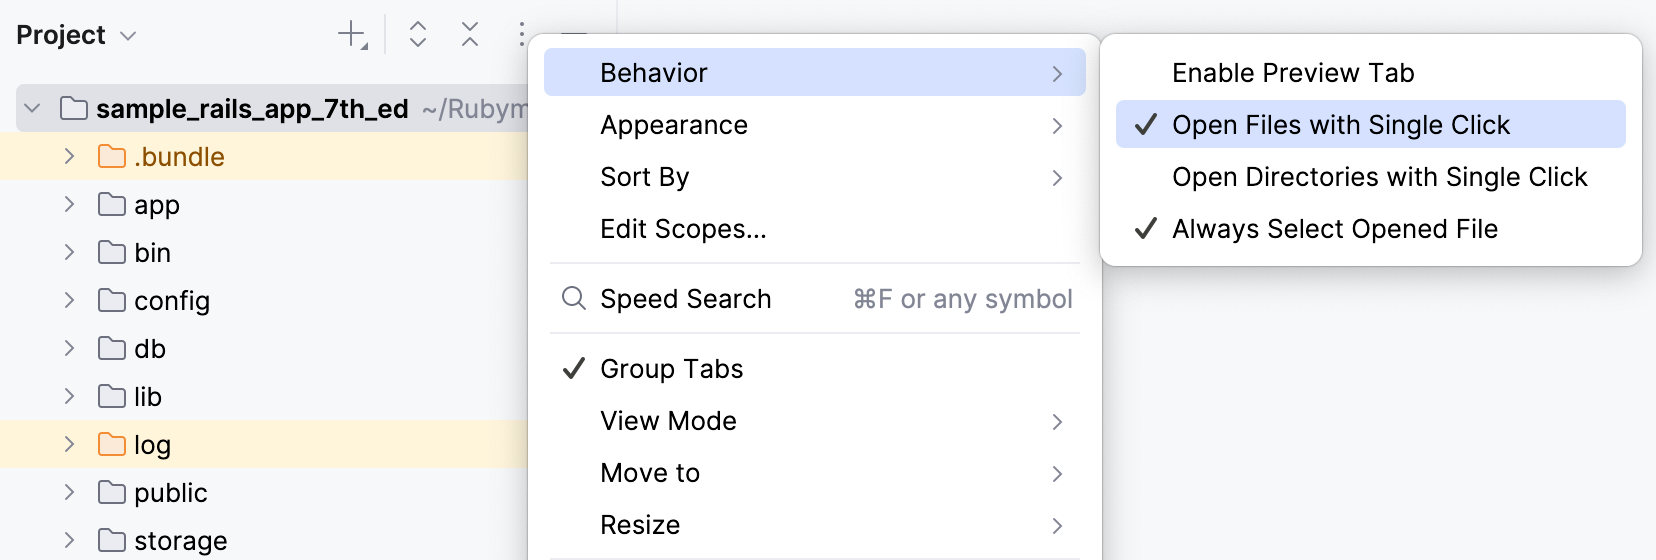Click the sample_rails_app_7th_ed project folder icon
Viewport: 1656px width, 560px height.
[74, 109]
